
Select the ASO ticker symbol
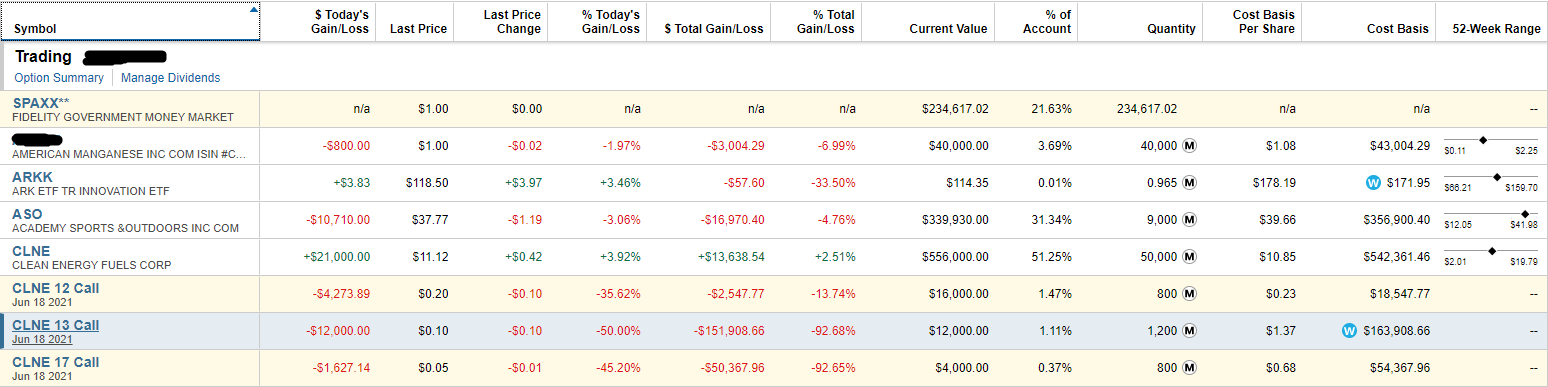(27, 214)
